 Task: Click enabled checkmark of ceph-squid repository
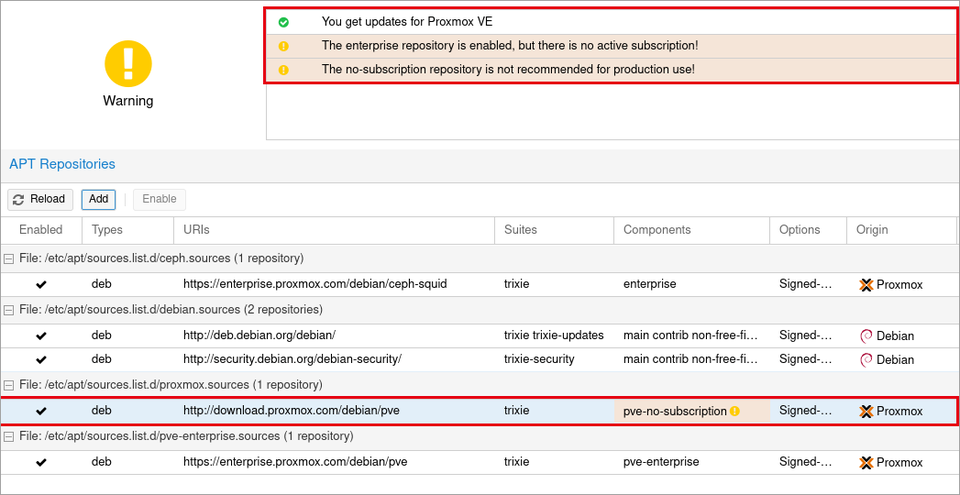point(41,285)
